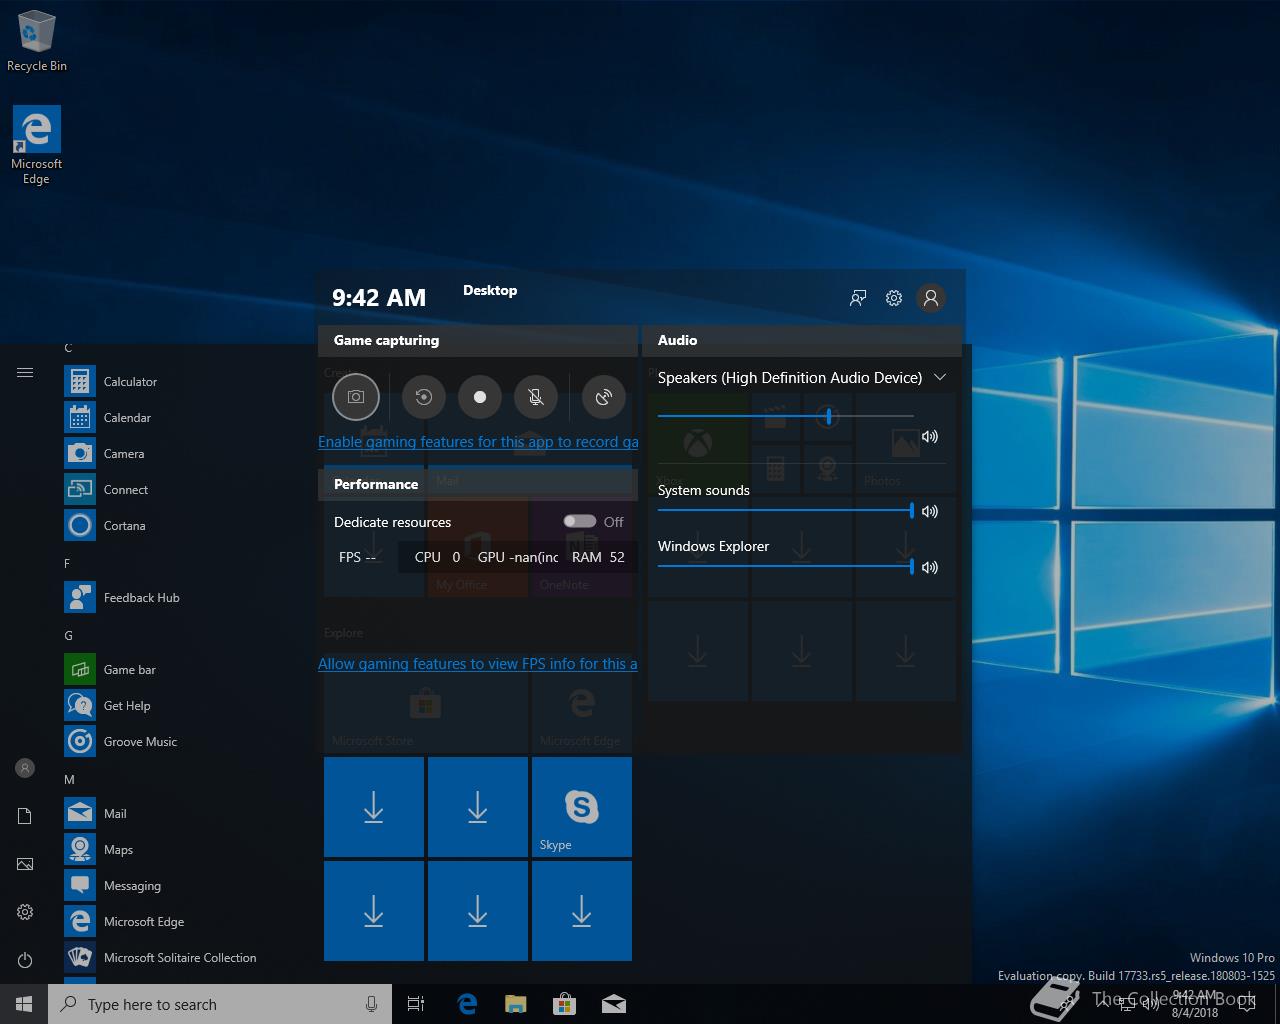Open Microsoft Edge in the Start app list
This screenshot has width=1280, height=1024.
pyautogui.click(x=160, y=922)
